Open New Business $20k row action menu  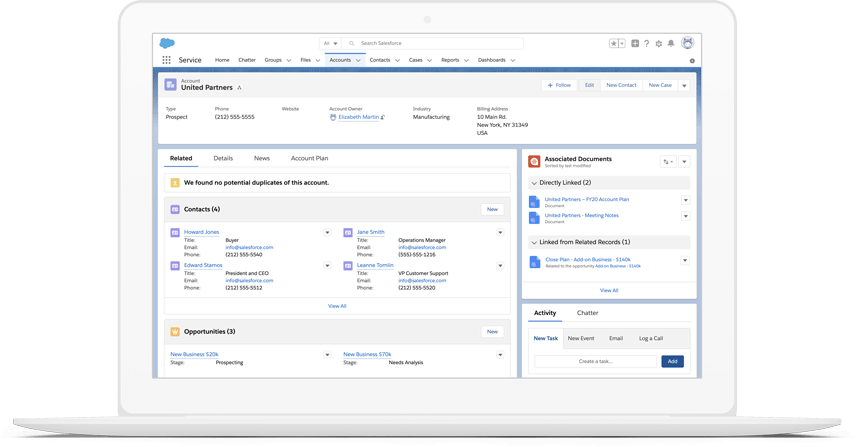327,355
